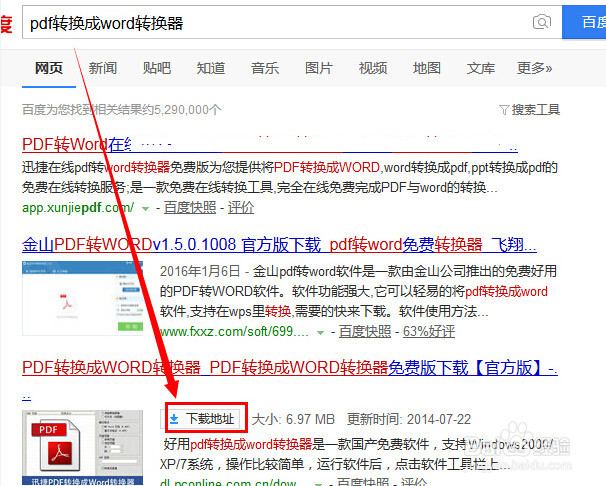Visit the www.fxxz.com/soft/699 URL link
The width and height of the screenshot is (606, 486).
234,331
